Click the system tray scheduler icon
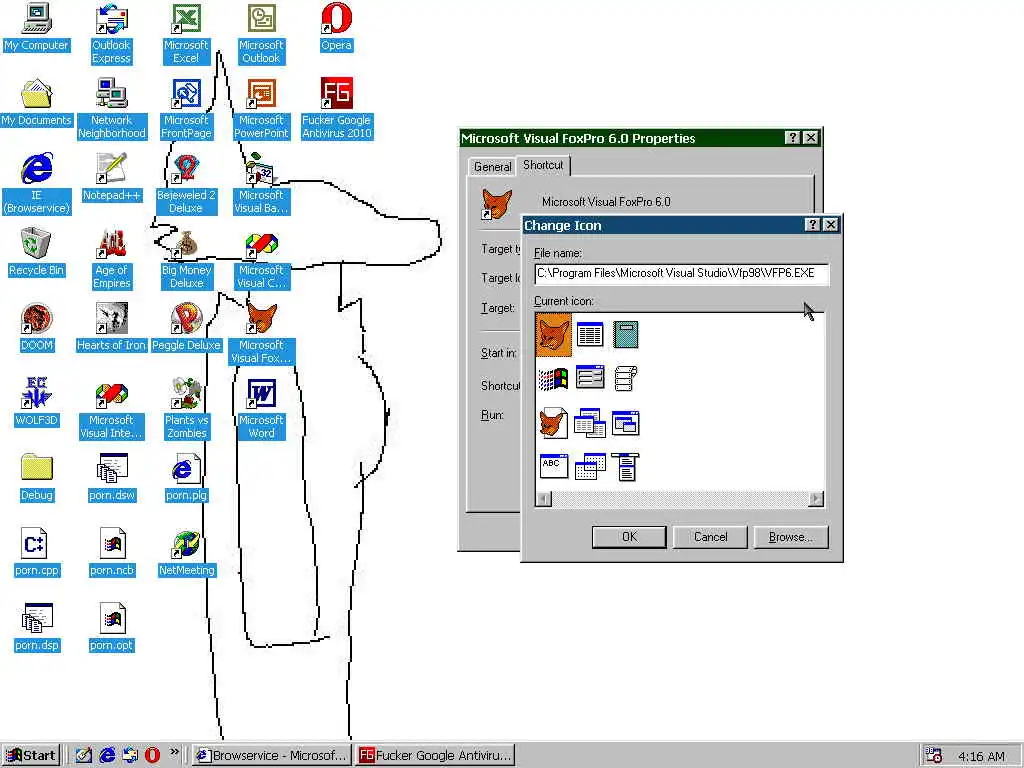Image resolution: width=1024 pixels, height=768 pixels. [x=934, y=756]
